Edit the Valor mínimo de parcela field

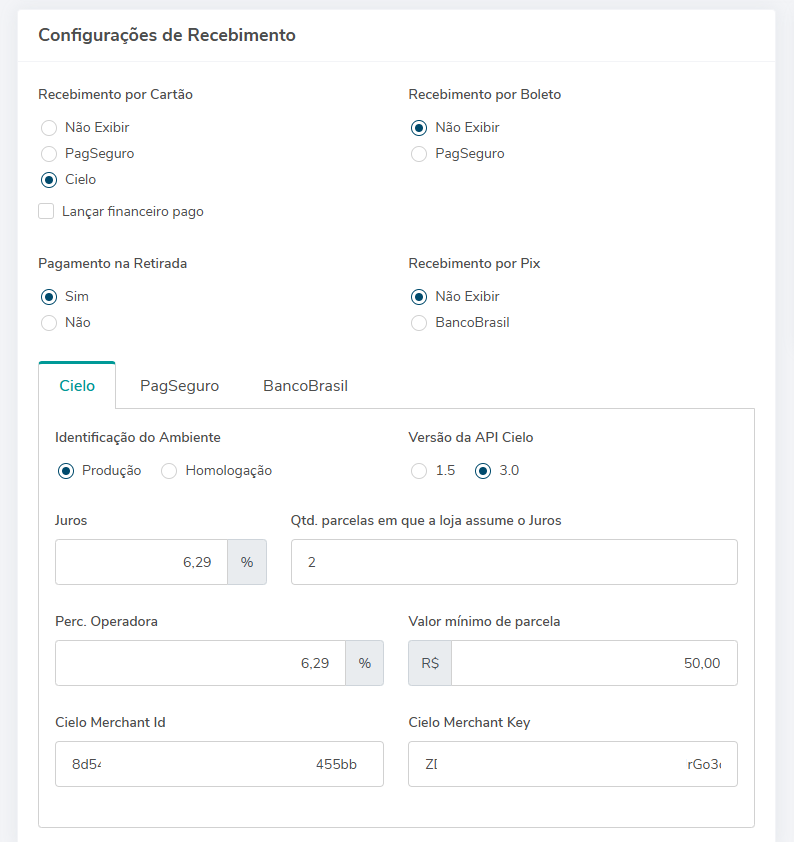594,663
